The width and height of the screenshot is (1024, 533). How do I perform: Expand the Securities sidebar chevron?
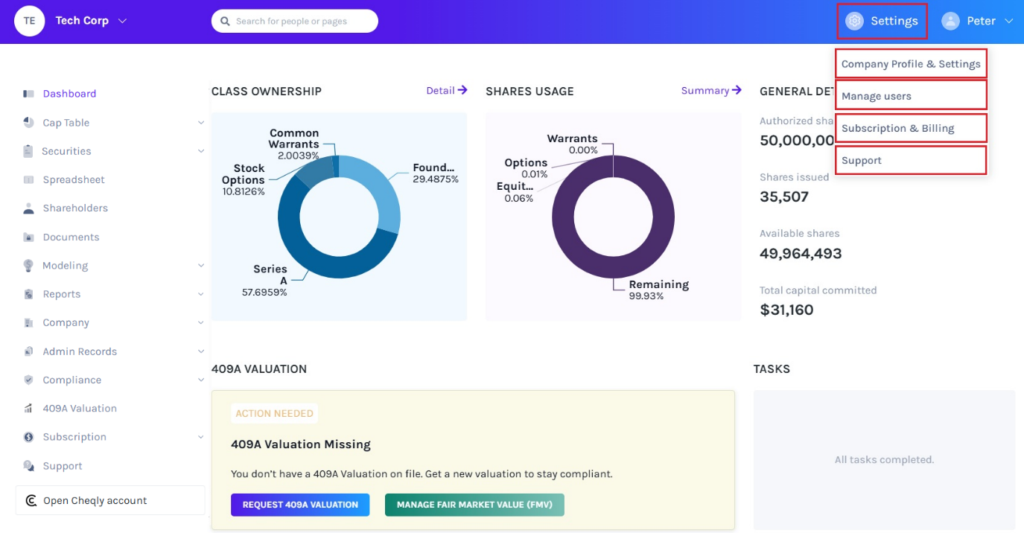tap(201, 152)
